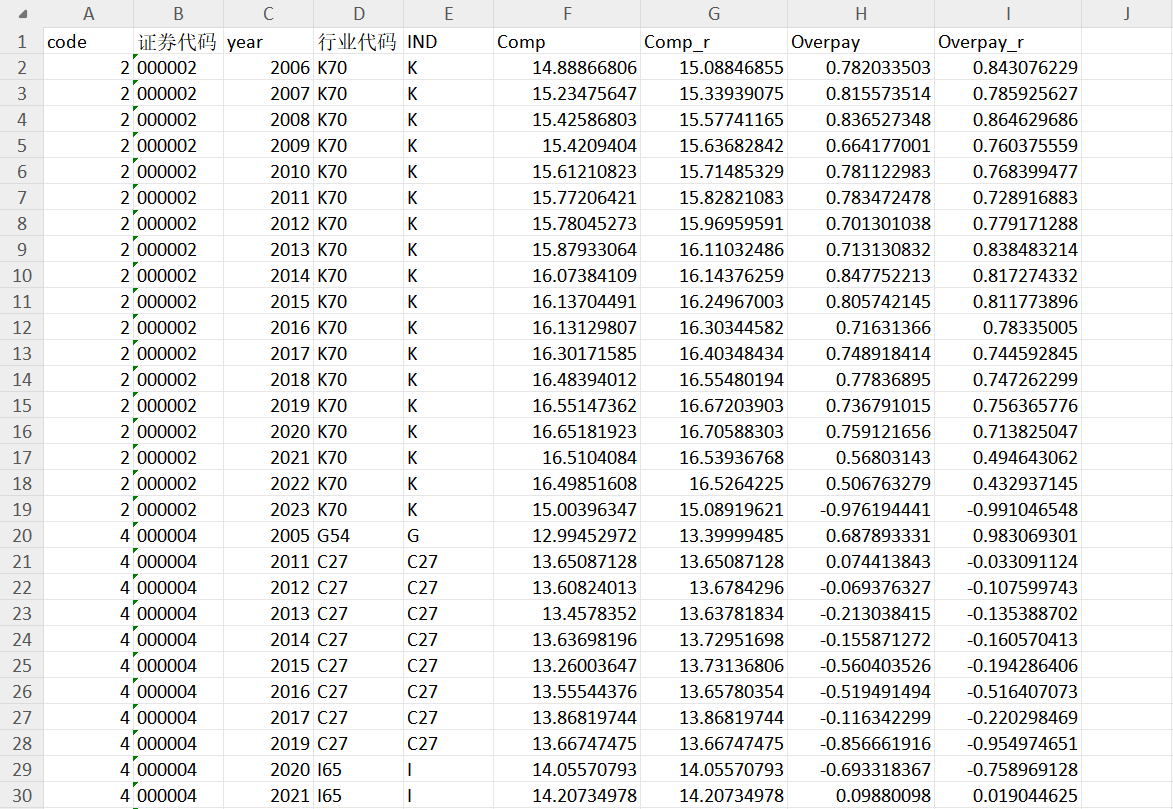1173x809 pixels.
Task: Click the 'Overpay' header cell
Action: coord(861,42)
